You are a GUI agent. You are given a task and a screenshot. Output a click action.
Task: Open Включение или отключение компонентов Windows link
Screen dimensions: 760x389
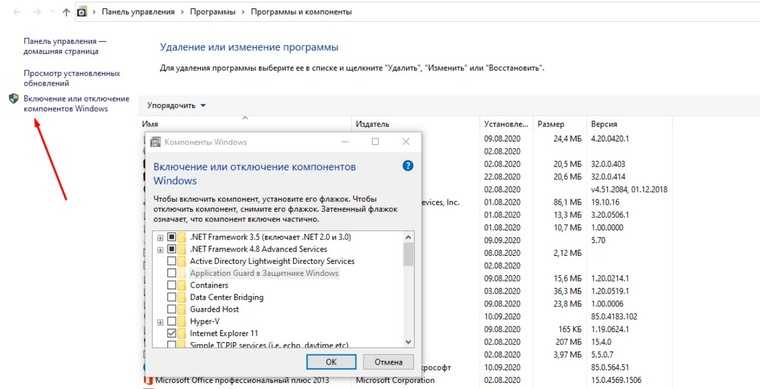coord(77,104)
